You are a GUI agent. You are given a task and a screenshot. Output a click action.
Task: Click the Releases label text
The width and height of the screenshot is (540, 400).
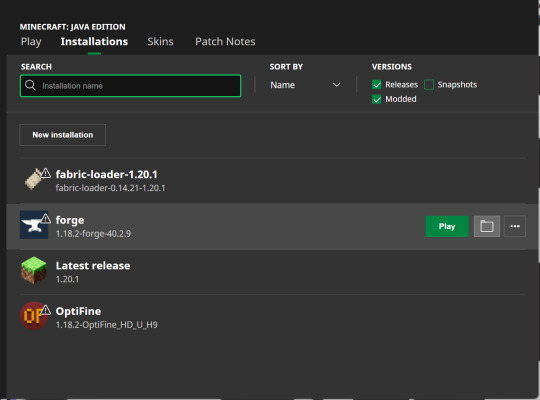(401, 85)
